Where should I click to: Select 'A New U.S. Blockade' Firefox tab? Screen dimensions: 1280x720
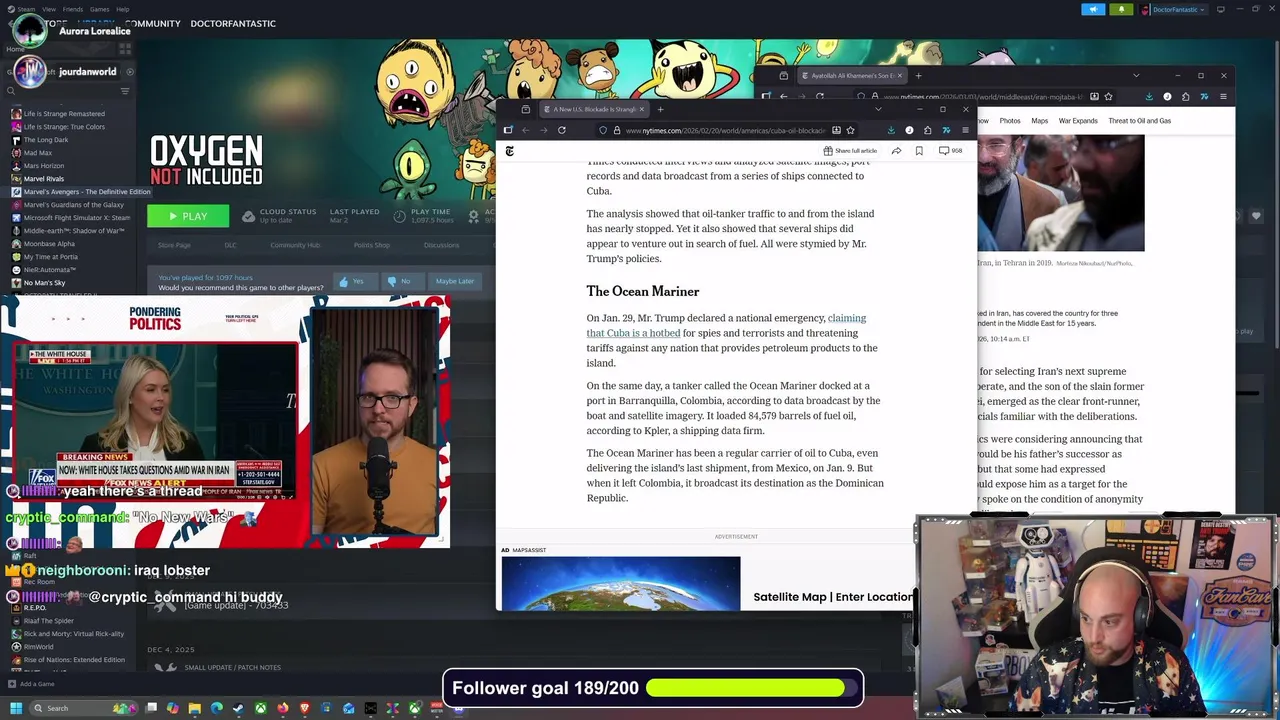pos(593,109)
